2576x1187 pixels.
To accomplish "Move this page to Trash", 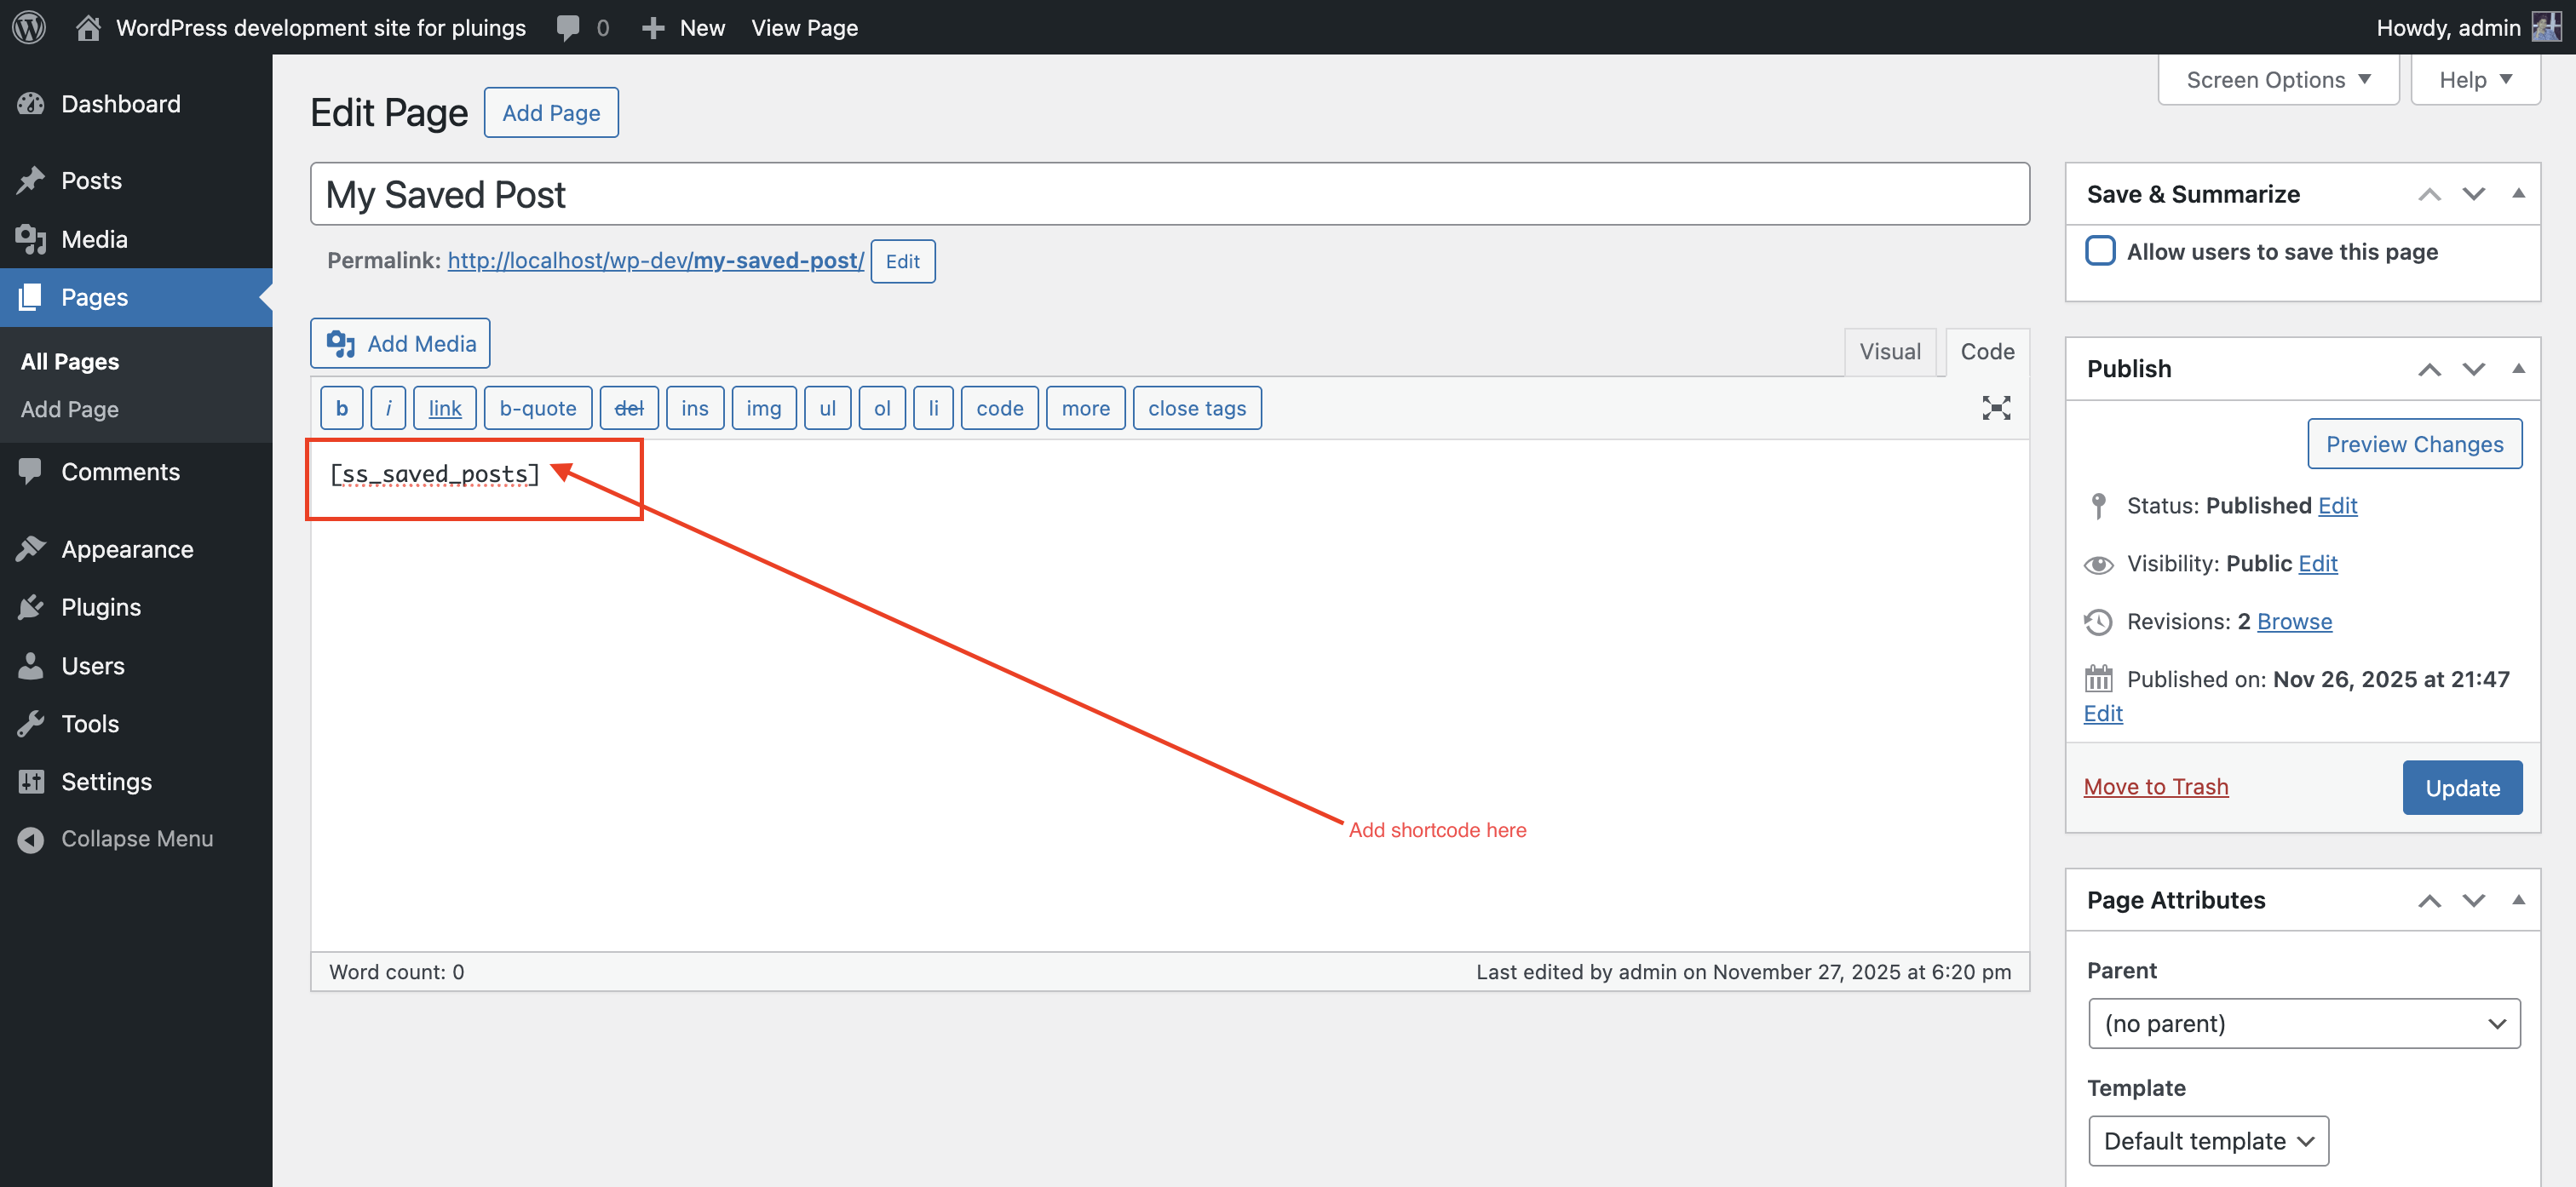I will (x=2156, y=786).
